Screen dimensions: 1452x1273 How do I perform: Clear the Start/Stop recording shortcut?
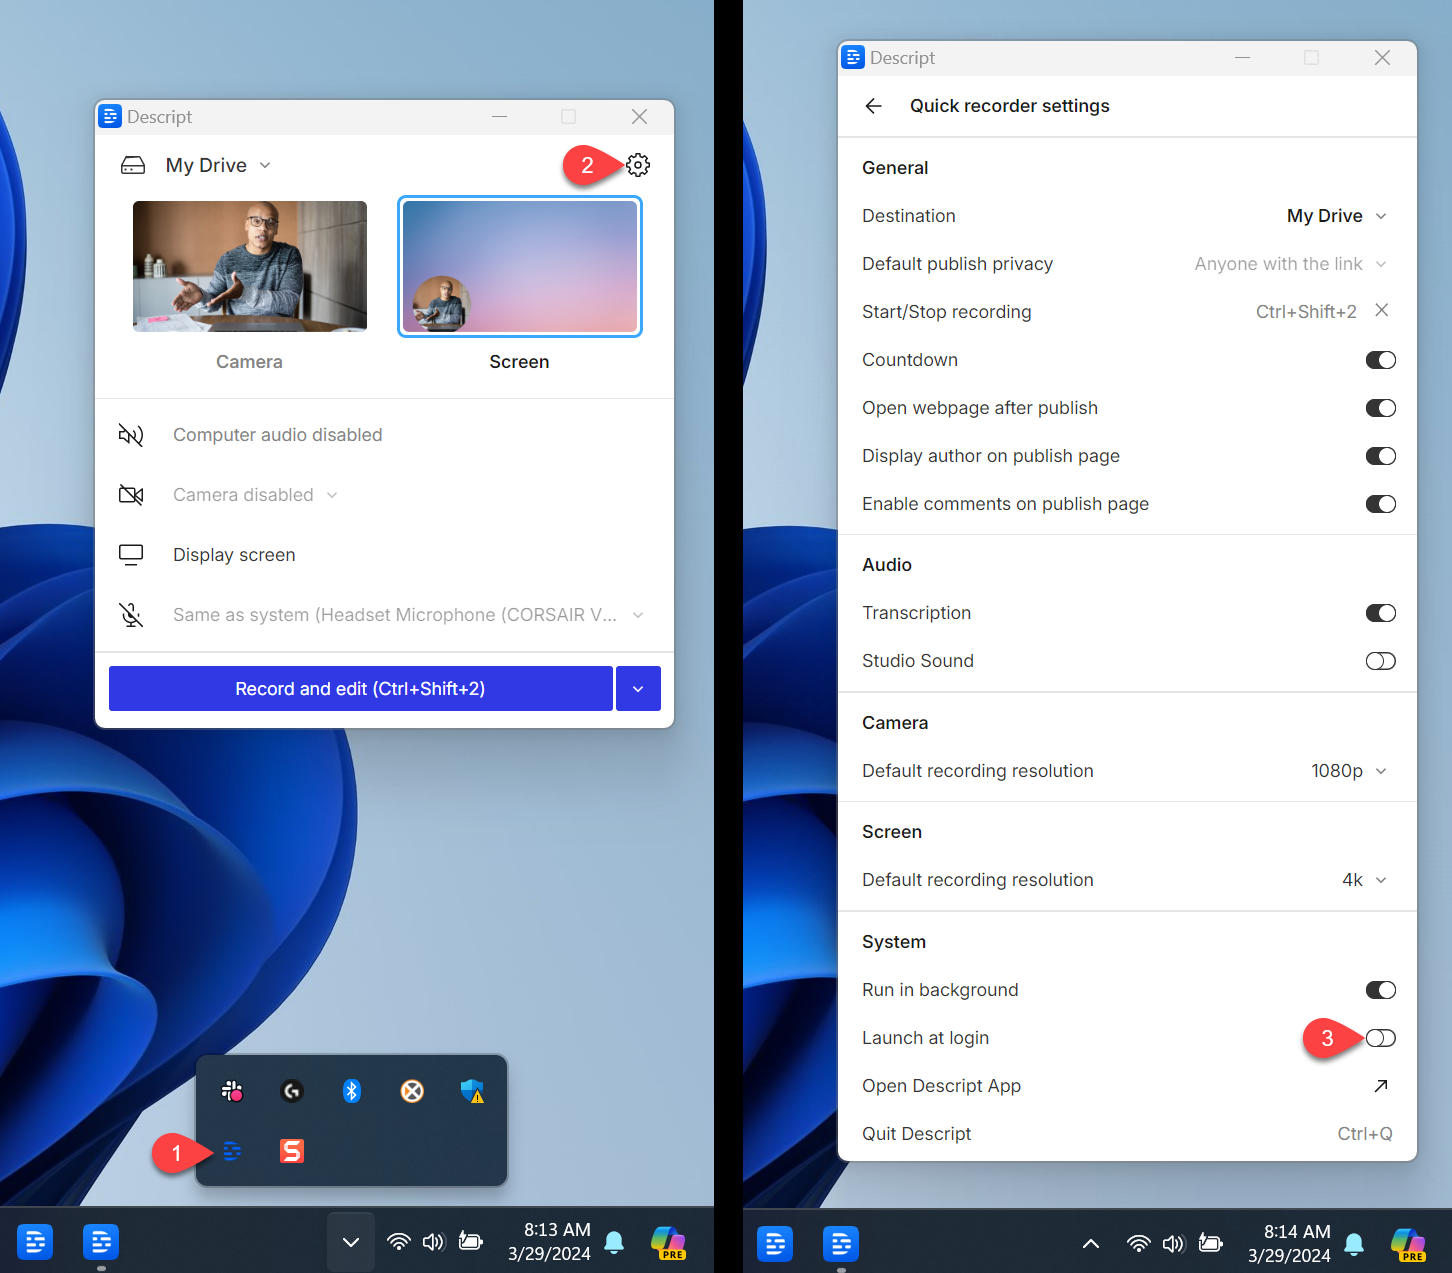pyautogui.click(x=1381, y=311)
